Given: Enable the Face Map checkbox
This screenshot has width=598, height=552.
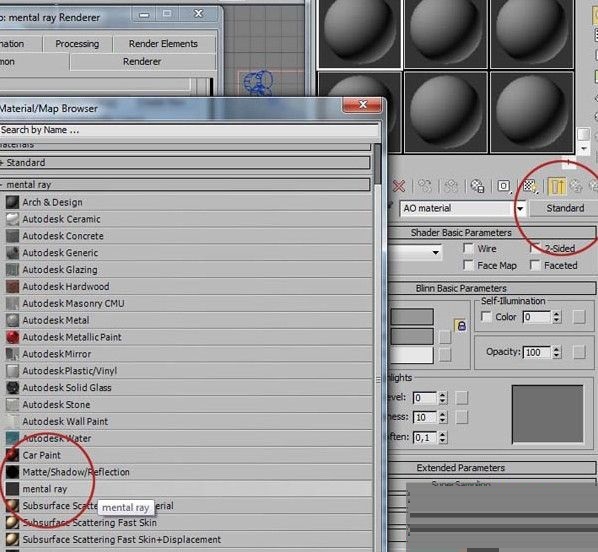Looking at the screenshot, I should [x=468, y=265].
